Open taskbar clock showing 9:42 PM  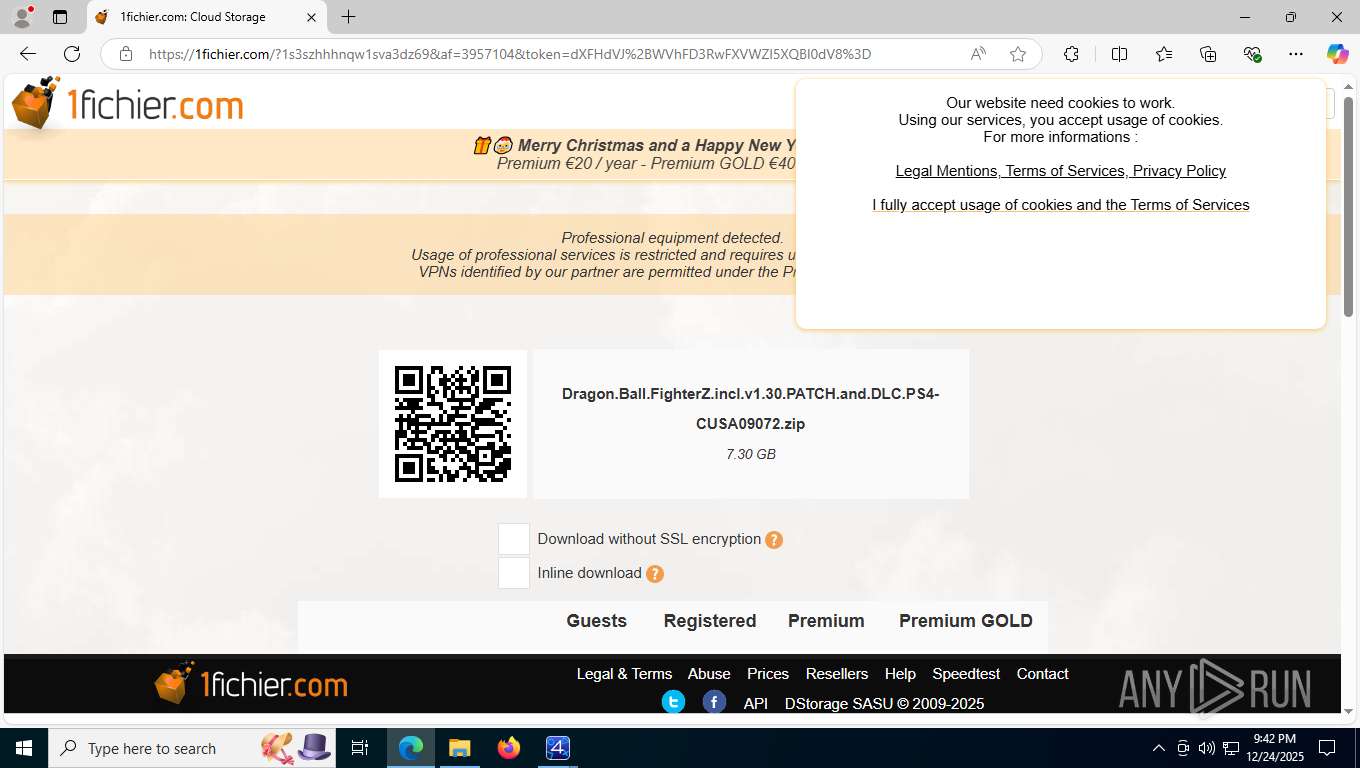1274,748
